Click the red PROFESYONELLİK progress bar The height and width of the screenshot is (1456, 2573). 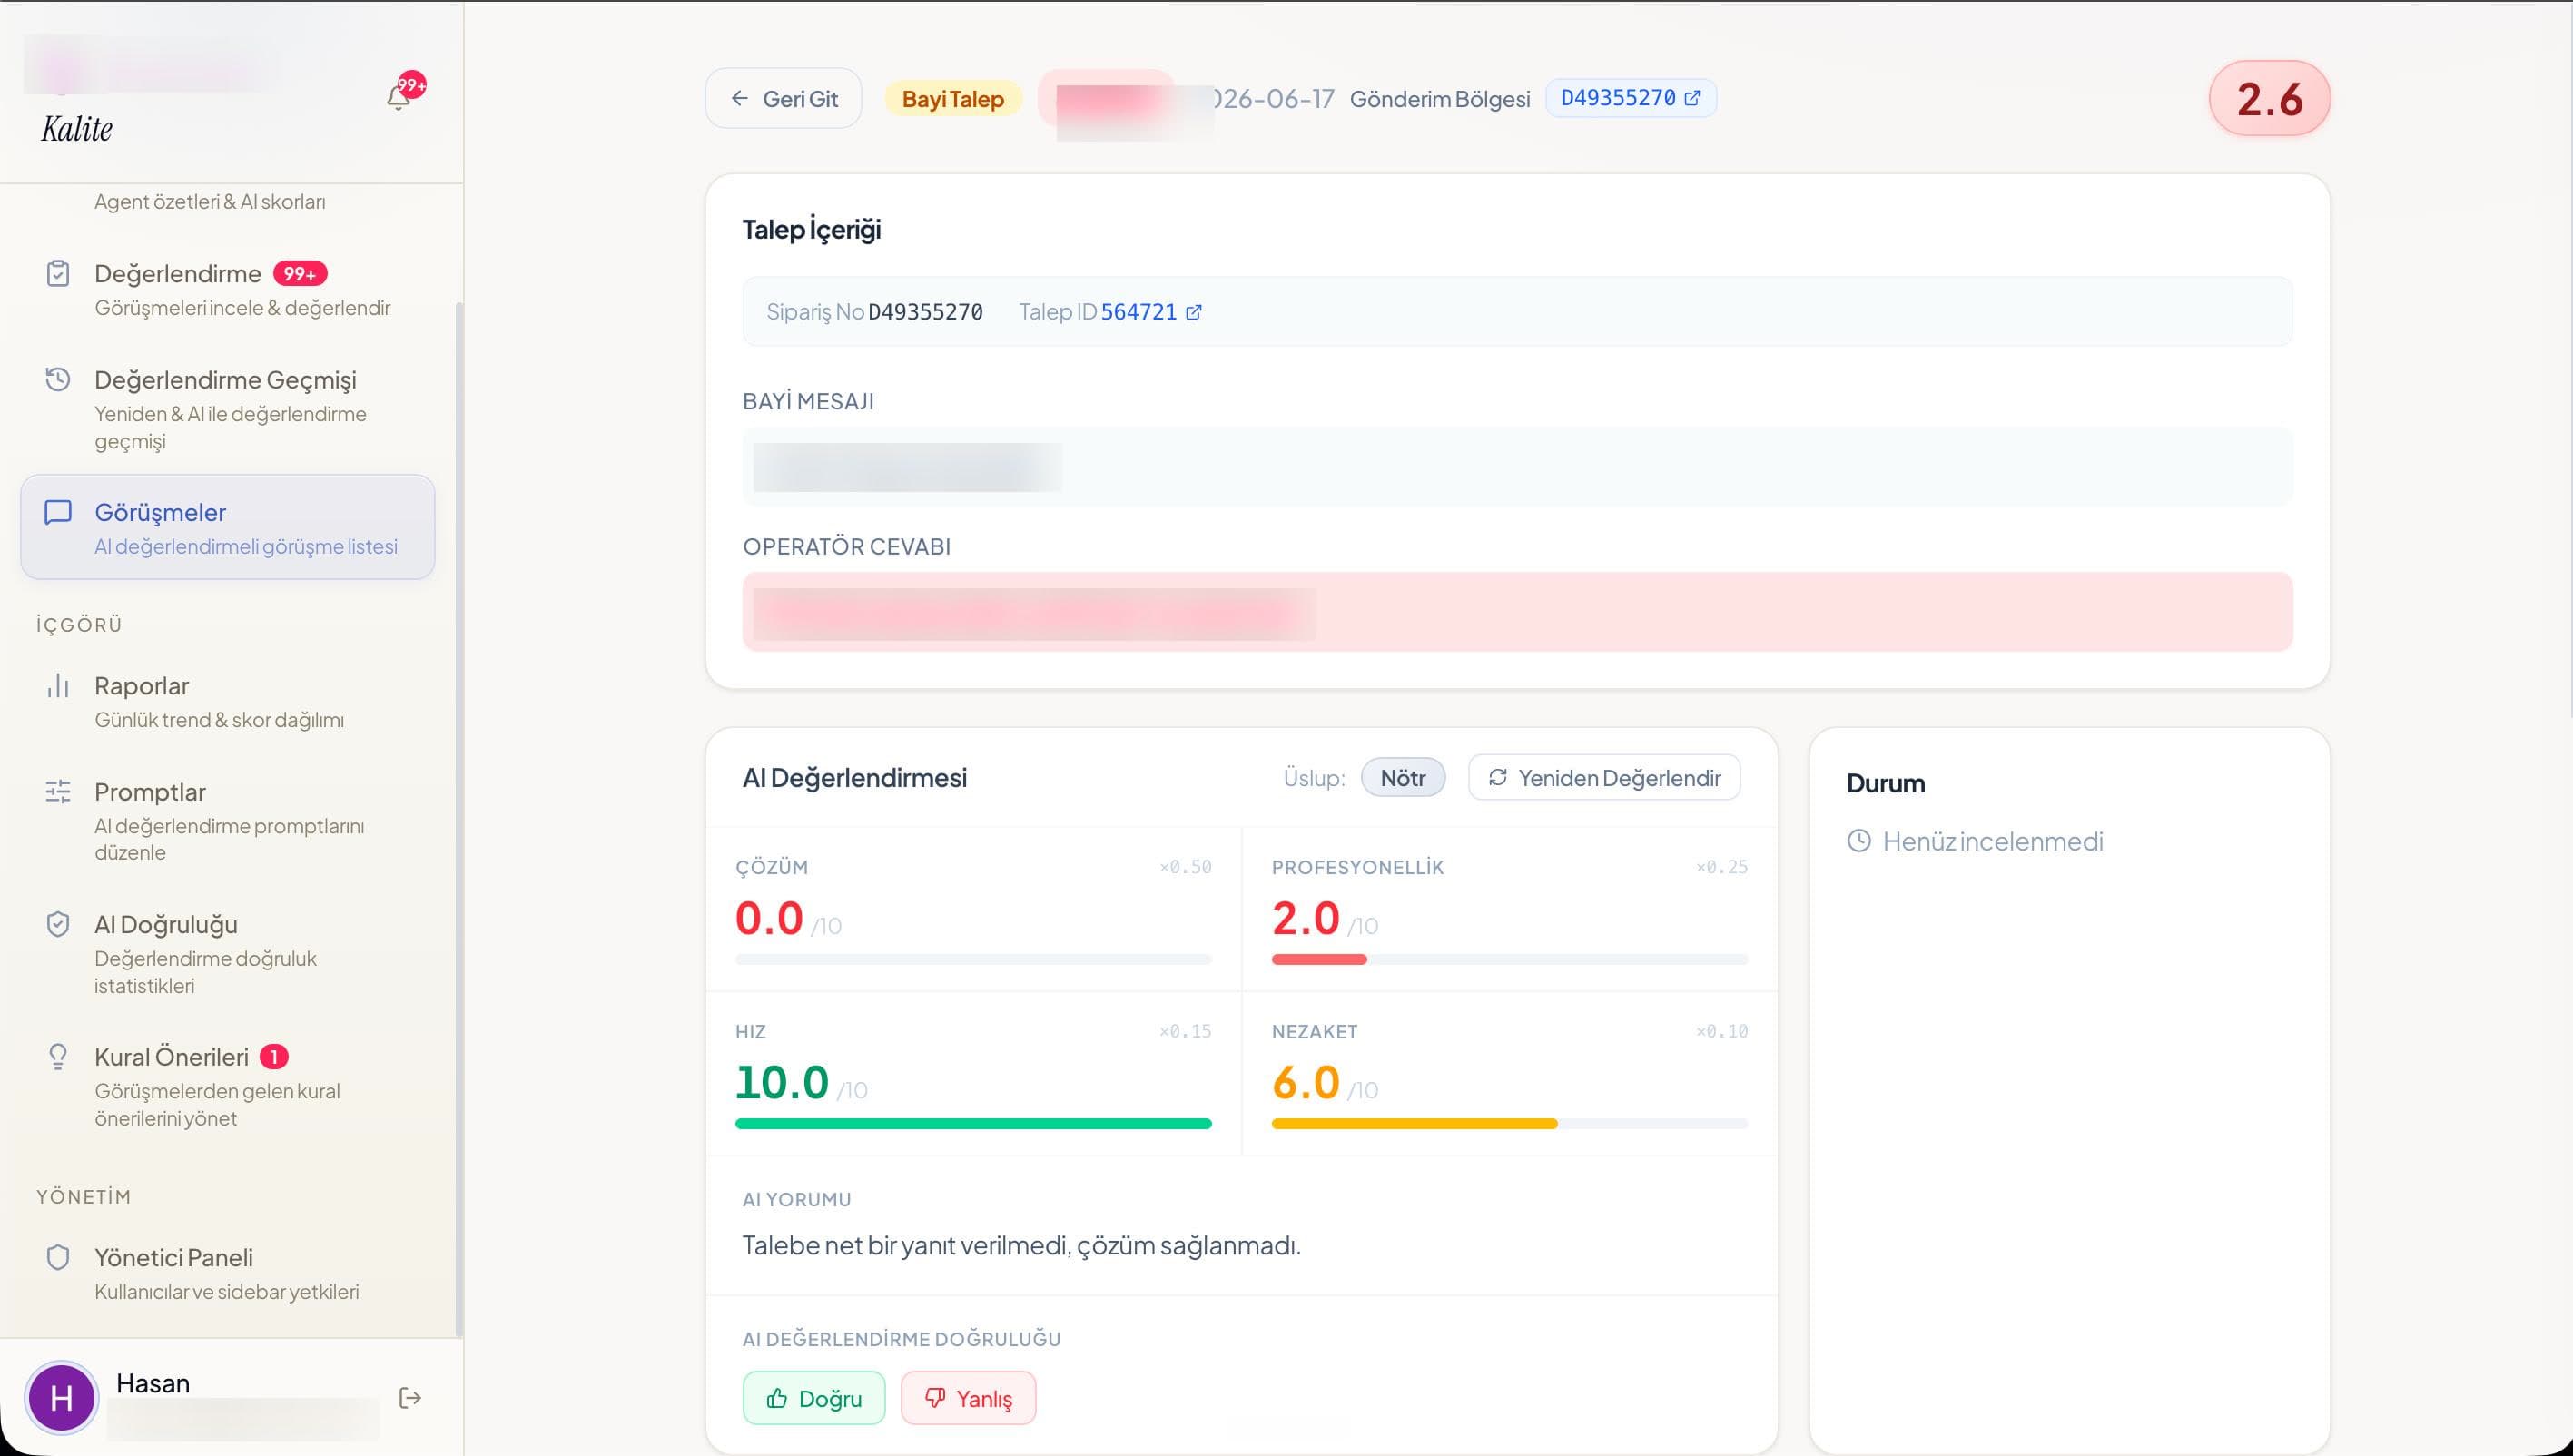(x=1319, y=960)
